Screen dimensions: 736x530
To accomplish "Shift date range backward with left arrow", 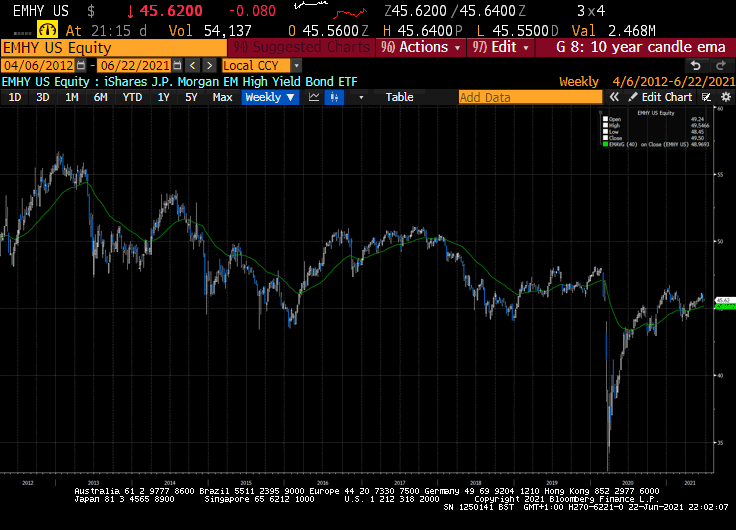I will pyautogui.click(x=192, y=65).
